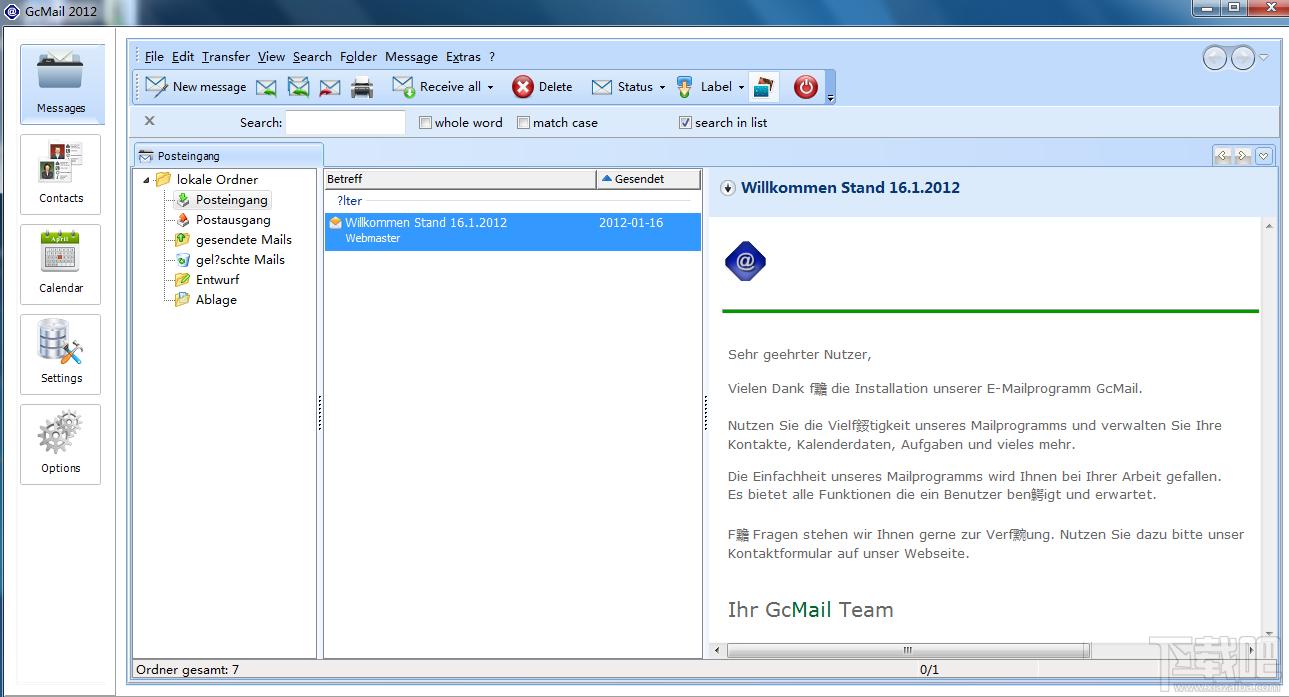The image size is (1289, 697).
Task: Select the Willkommen Stand 16.1.2012 message
Action: 513,231
